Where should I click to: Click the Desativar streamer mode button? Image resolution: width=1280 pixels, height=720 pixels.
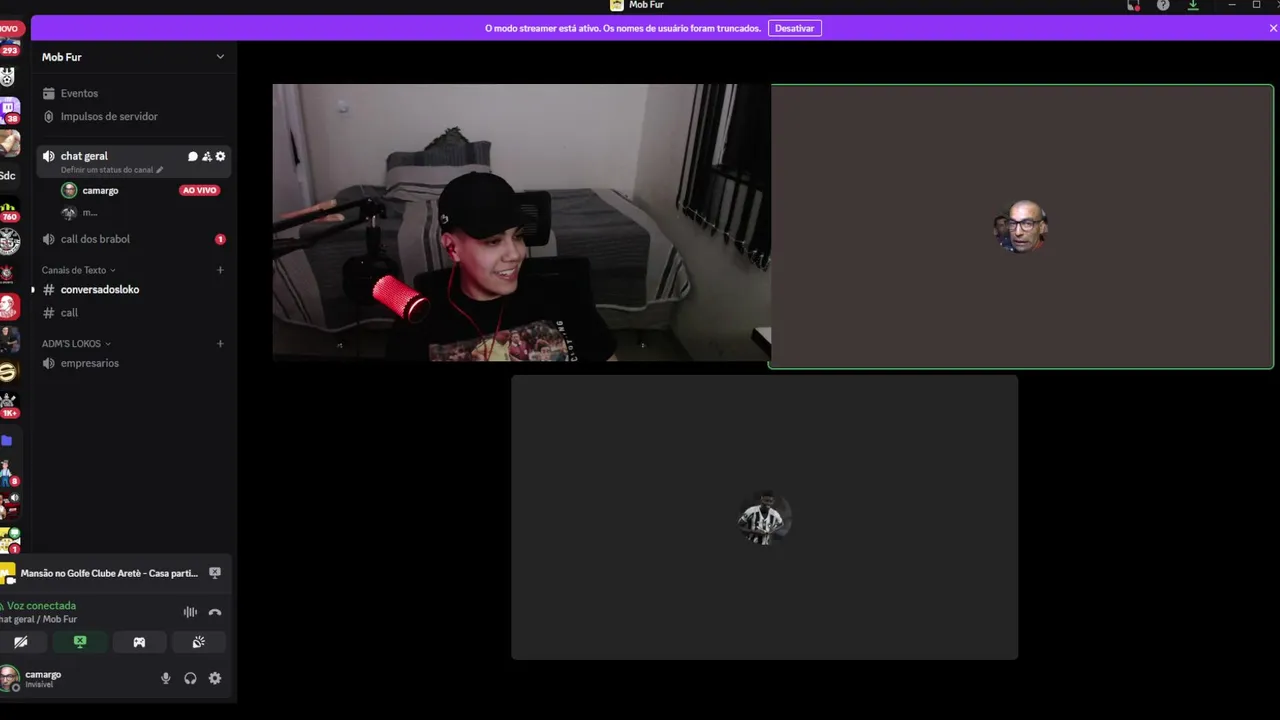(794, 28)
